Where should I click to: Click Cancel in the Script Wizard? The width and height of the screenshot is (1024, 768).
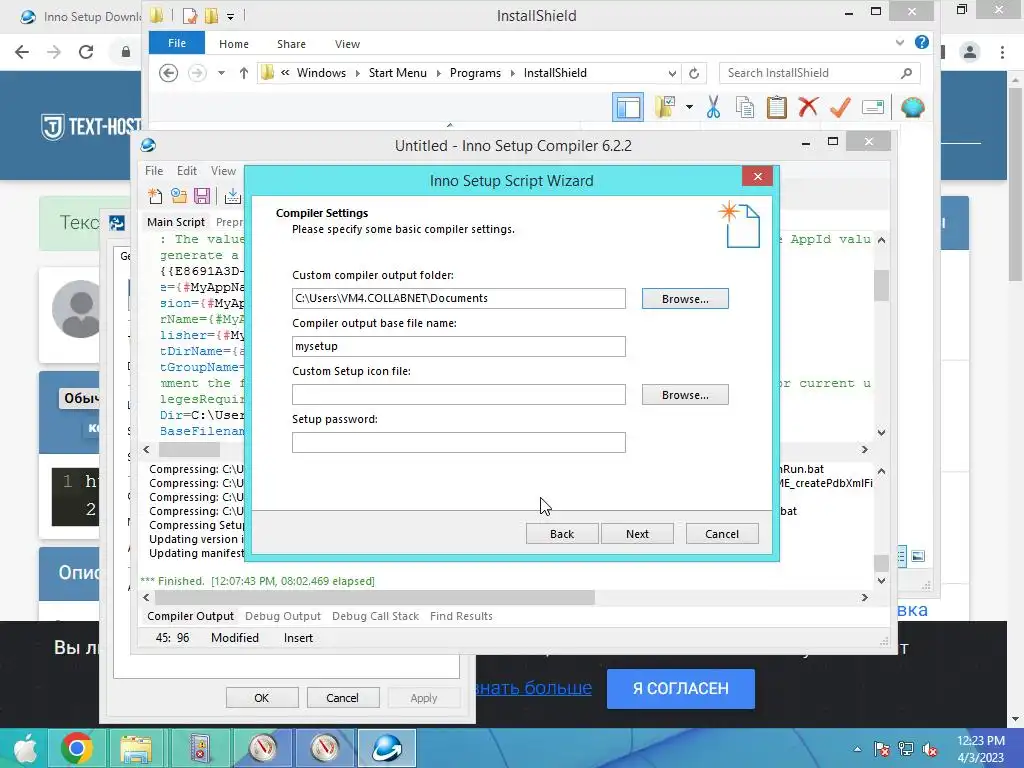722,534
